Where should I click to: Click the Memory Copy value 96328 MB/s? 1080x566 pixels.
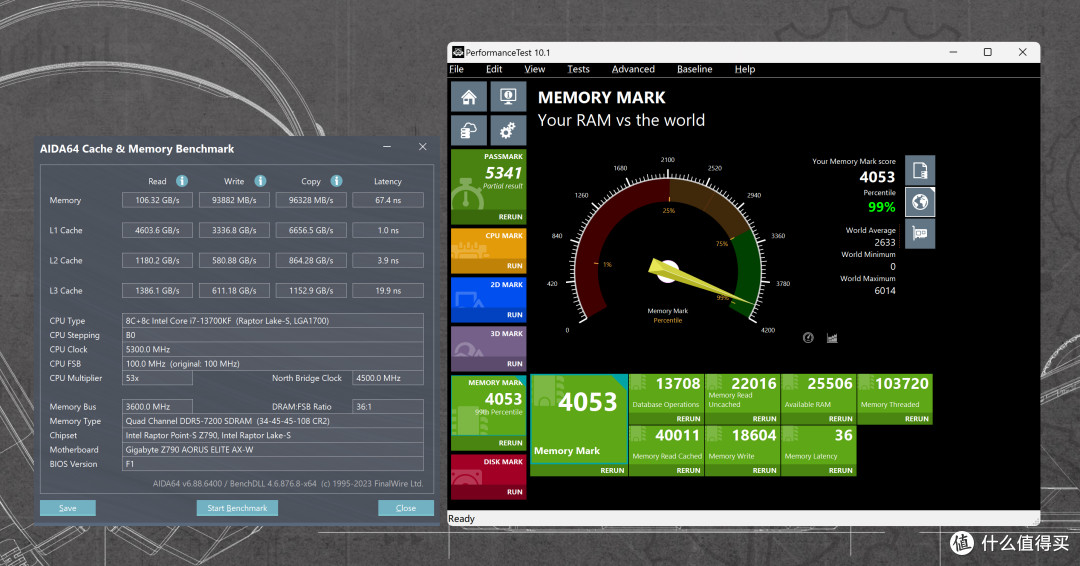point(311,200)
